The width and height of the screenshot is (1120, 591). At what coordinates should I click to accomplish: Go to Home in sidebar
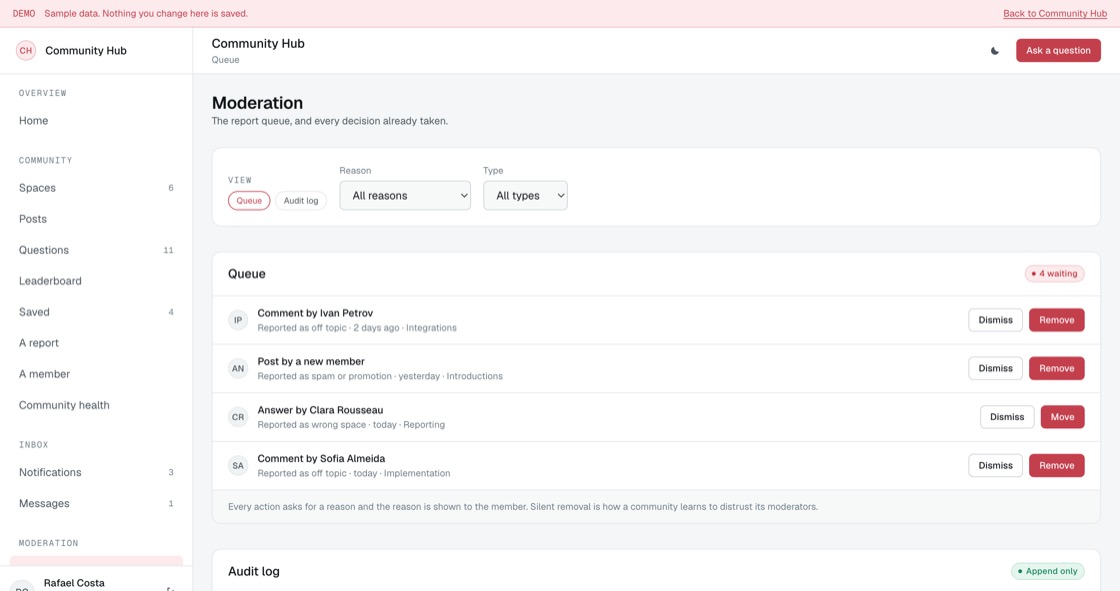click(x=96, y=121)
